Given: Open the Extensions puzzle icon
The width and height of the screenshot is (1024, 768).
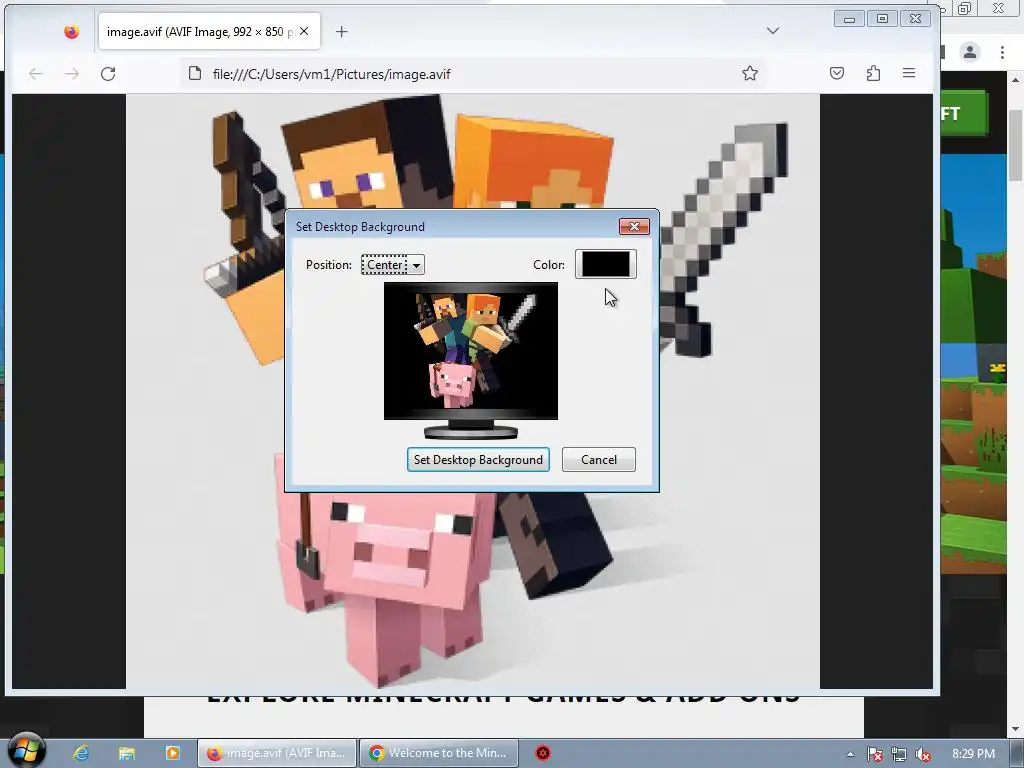Looking at the screenshot, I should [x=873, y=73].
